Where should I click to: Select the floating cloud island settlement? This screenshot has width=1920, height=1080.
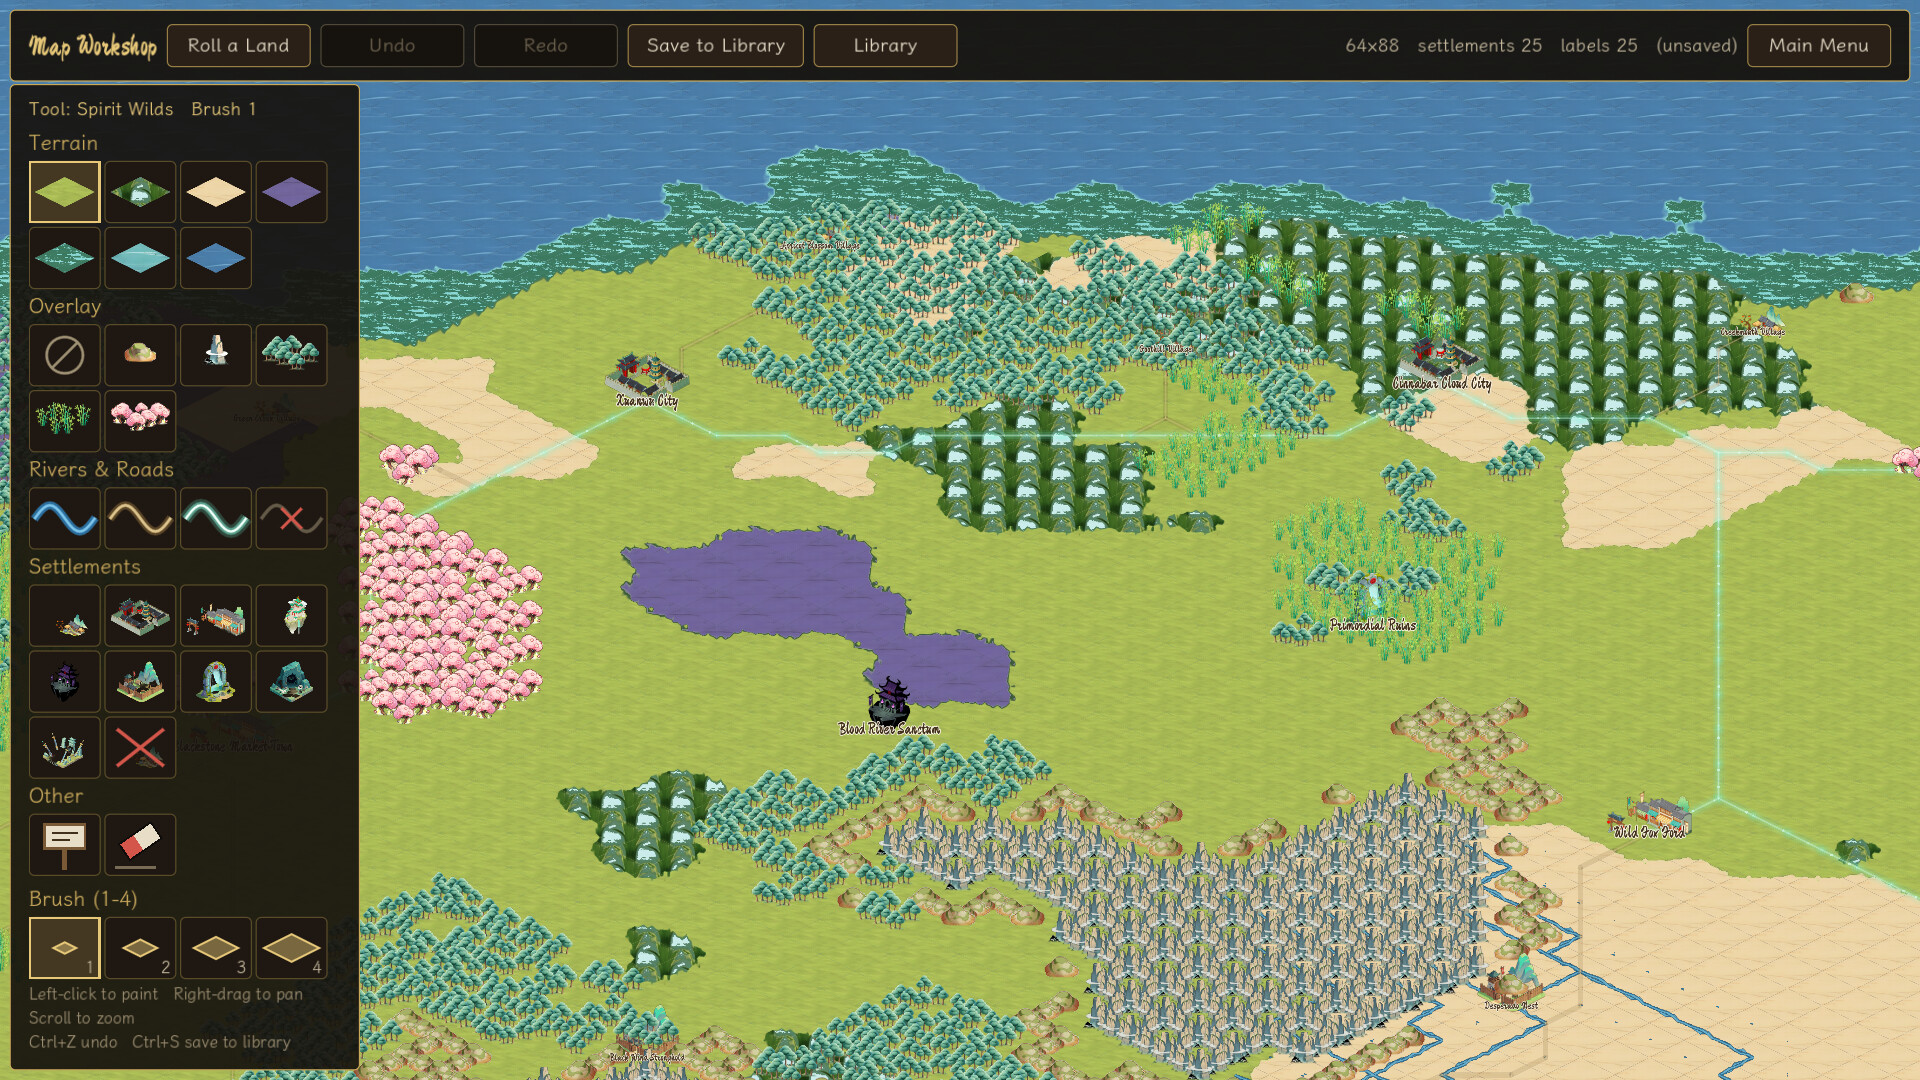291,615
